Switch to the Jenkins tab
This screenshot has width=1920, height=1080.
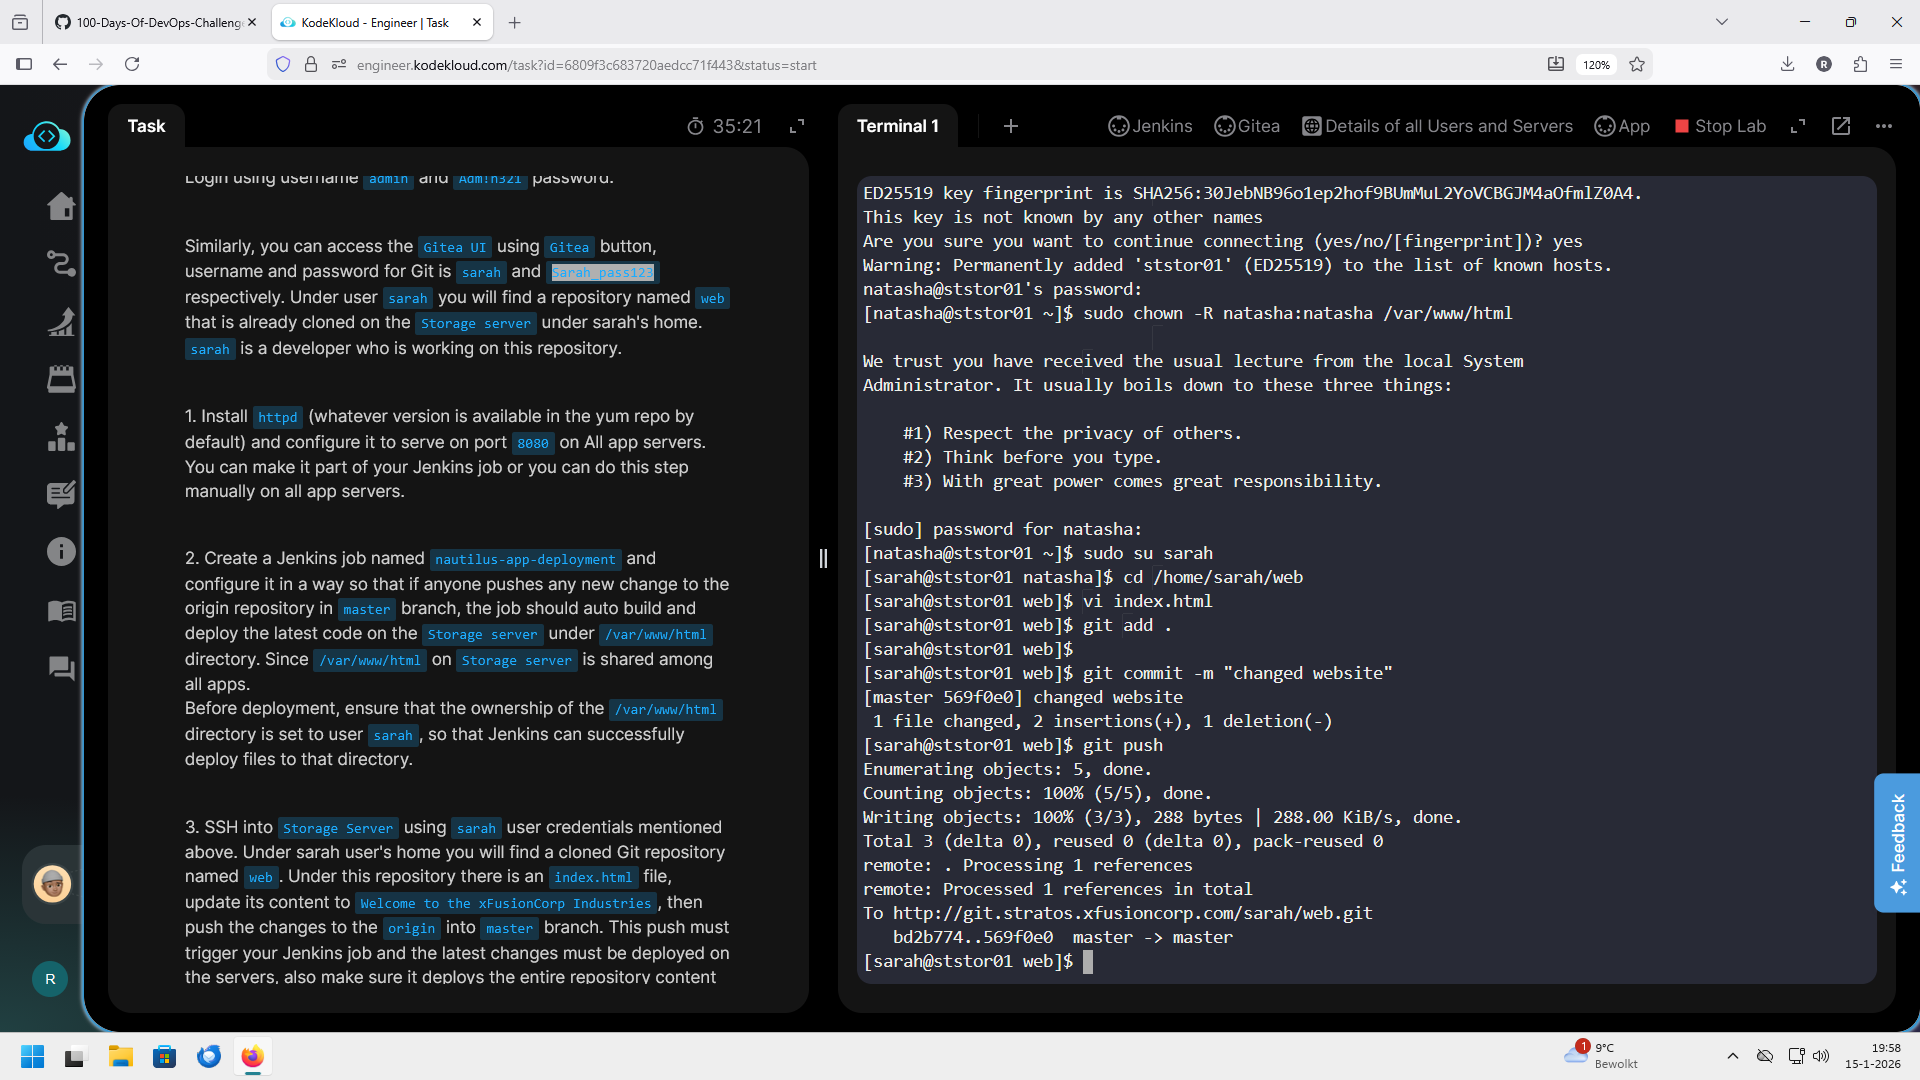(1150, 126)
